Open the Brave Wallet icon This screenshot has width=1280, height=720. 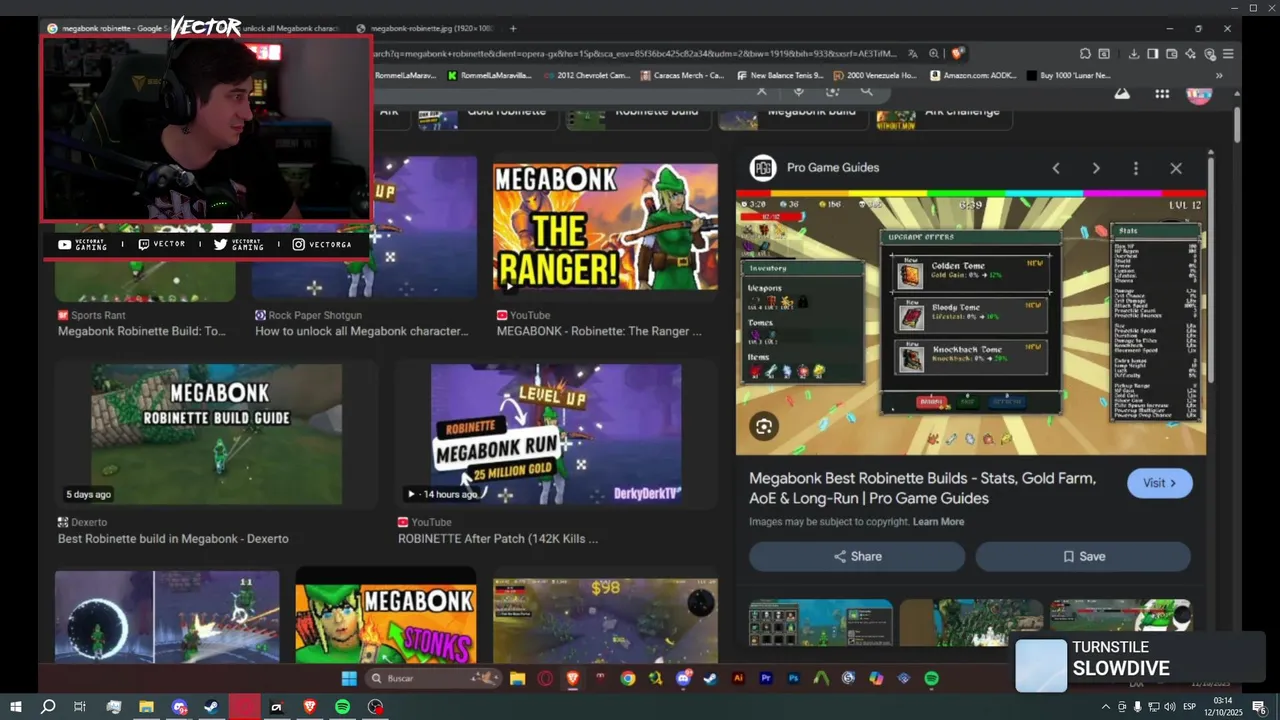point(1172,54)
